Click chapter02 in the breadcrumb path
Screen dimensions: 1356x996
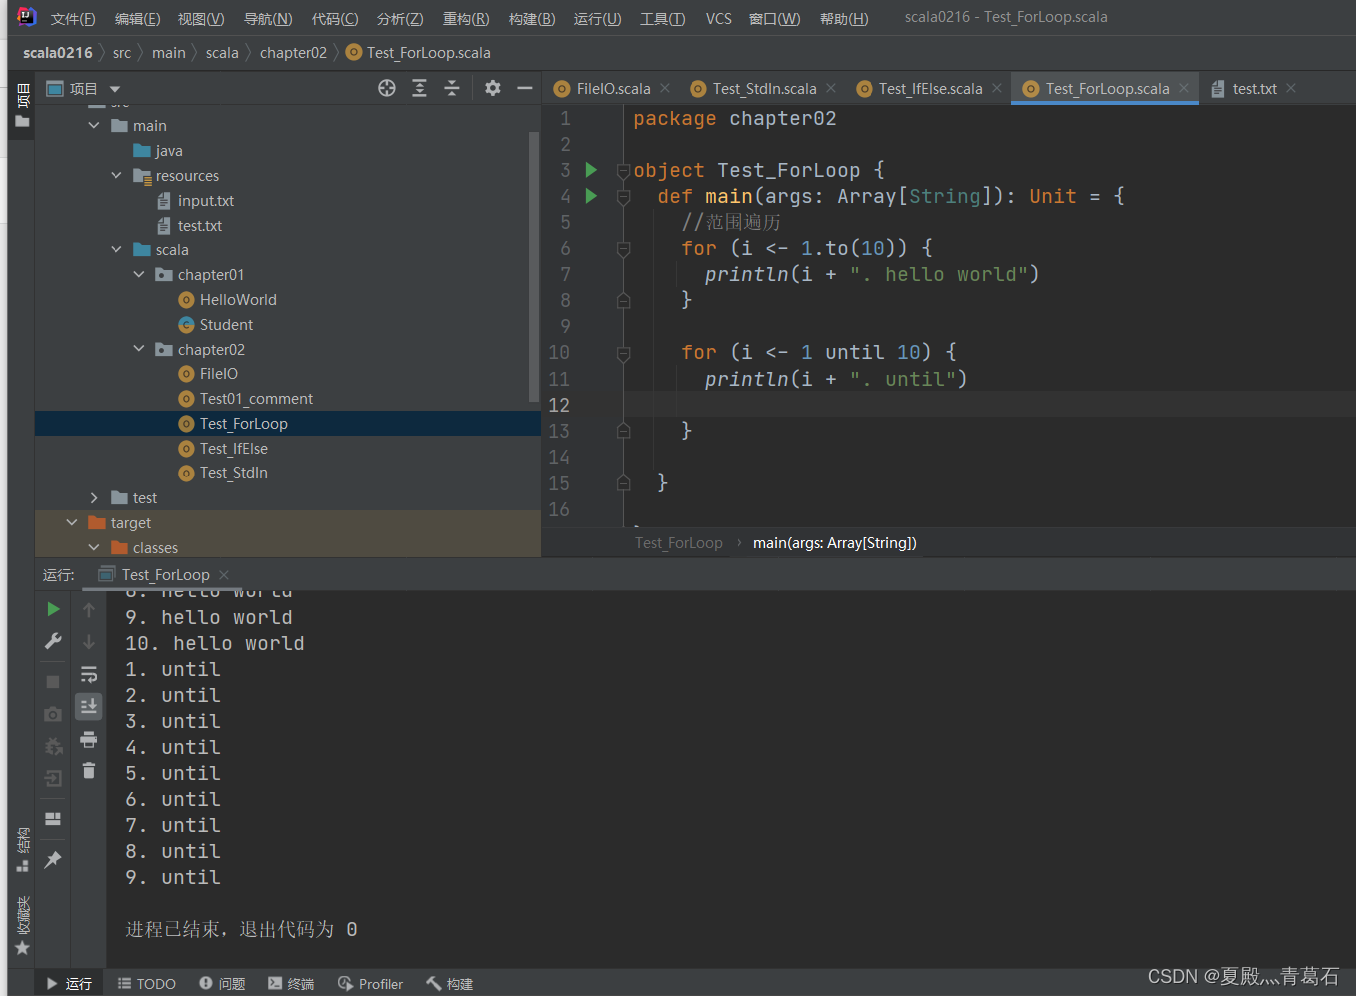click(293, 52)
